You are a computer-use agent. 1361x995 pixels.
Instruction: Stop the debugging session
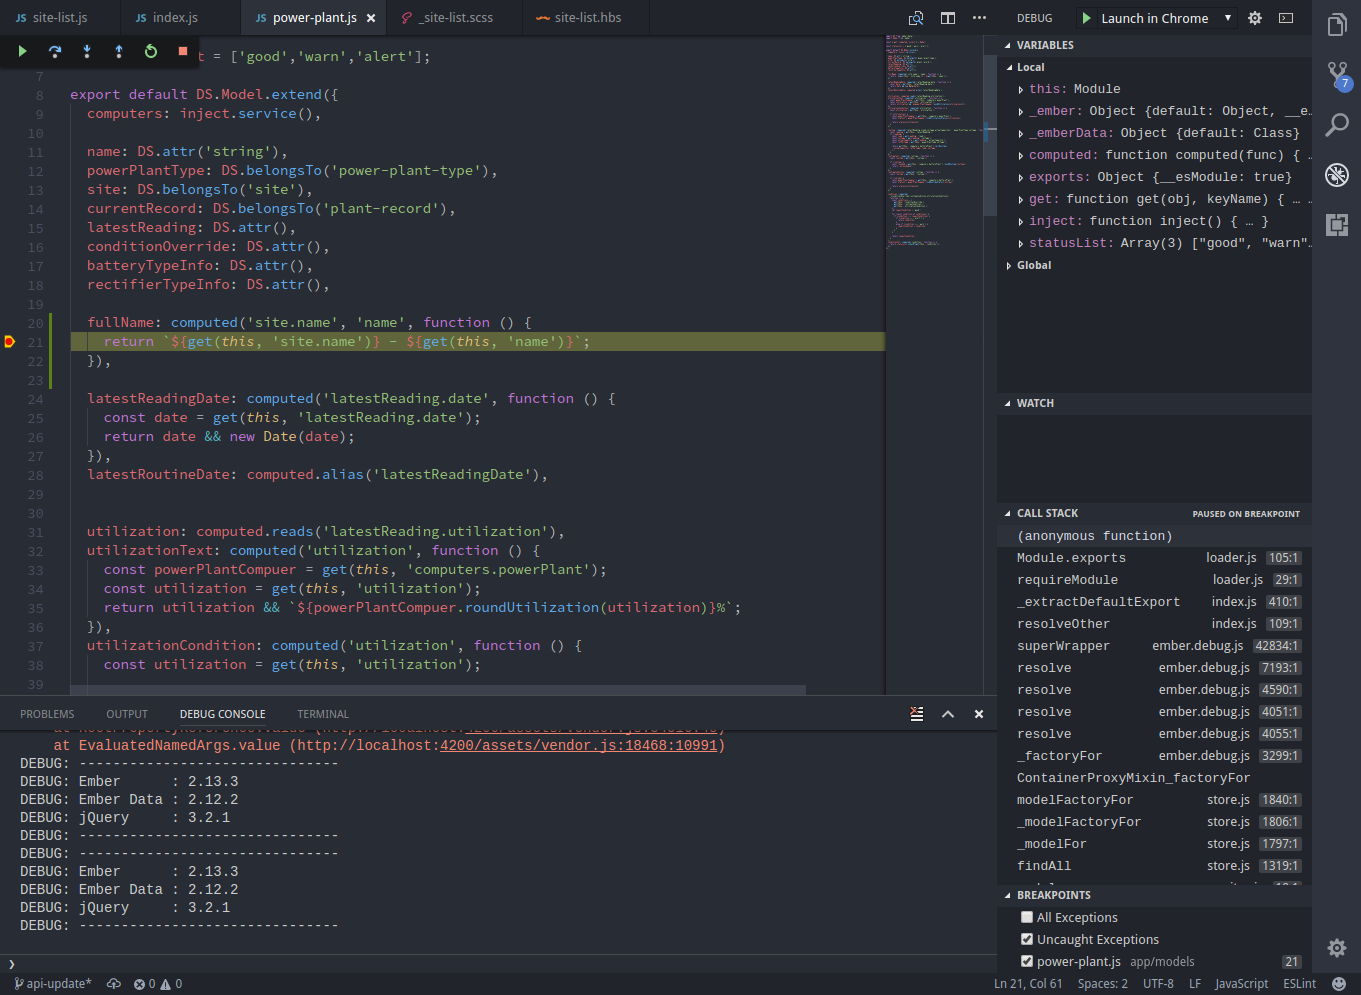click(x=182, y=51)
